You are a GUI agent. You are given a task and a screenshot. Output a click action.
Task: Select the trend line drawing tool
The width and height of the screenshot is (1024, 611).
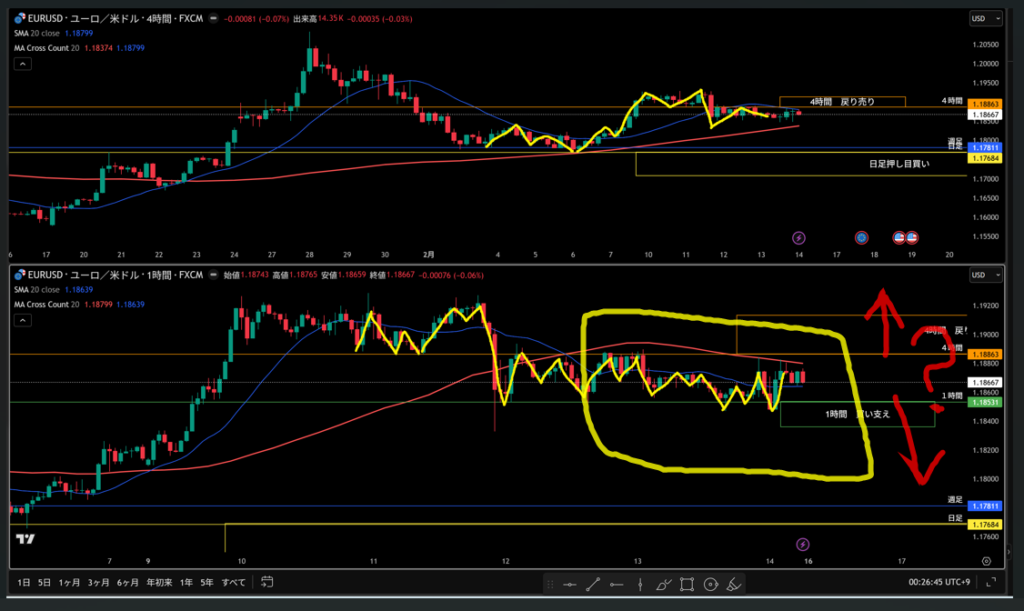click(x=593, y=583)
